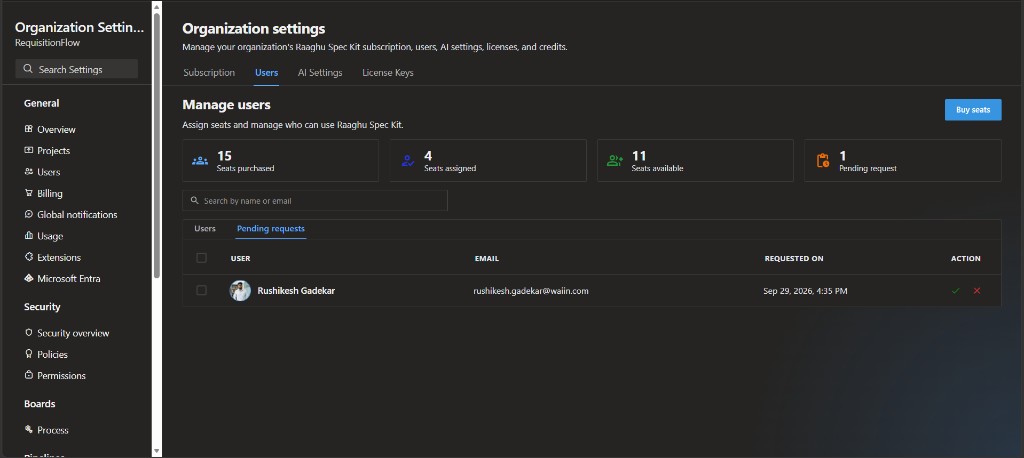
Task: Open Usage in the sidebar
Action: point(50,236)
